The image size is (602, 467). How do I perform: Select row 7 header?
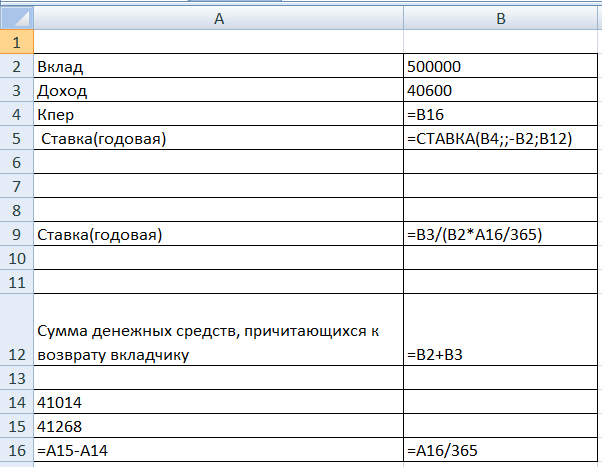coord(17,186)
